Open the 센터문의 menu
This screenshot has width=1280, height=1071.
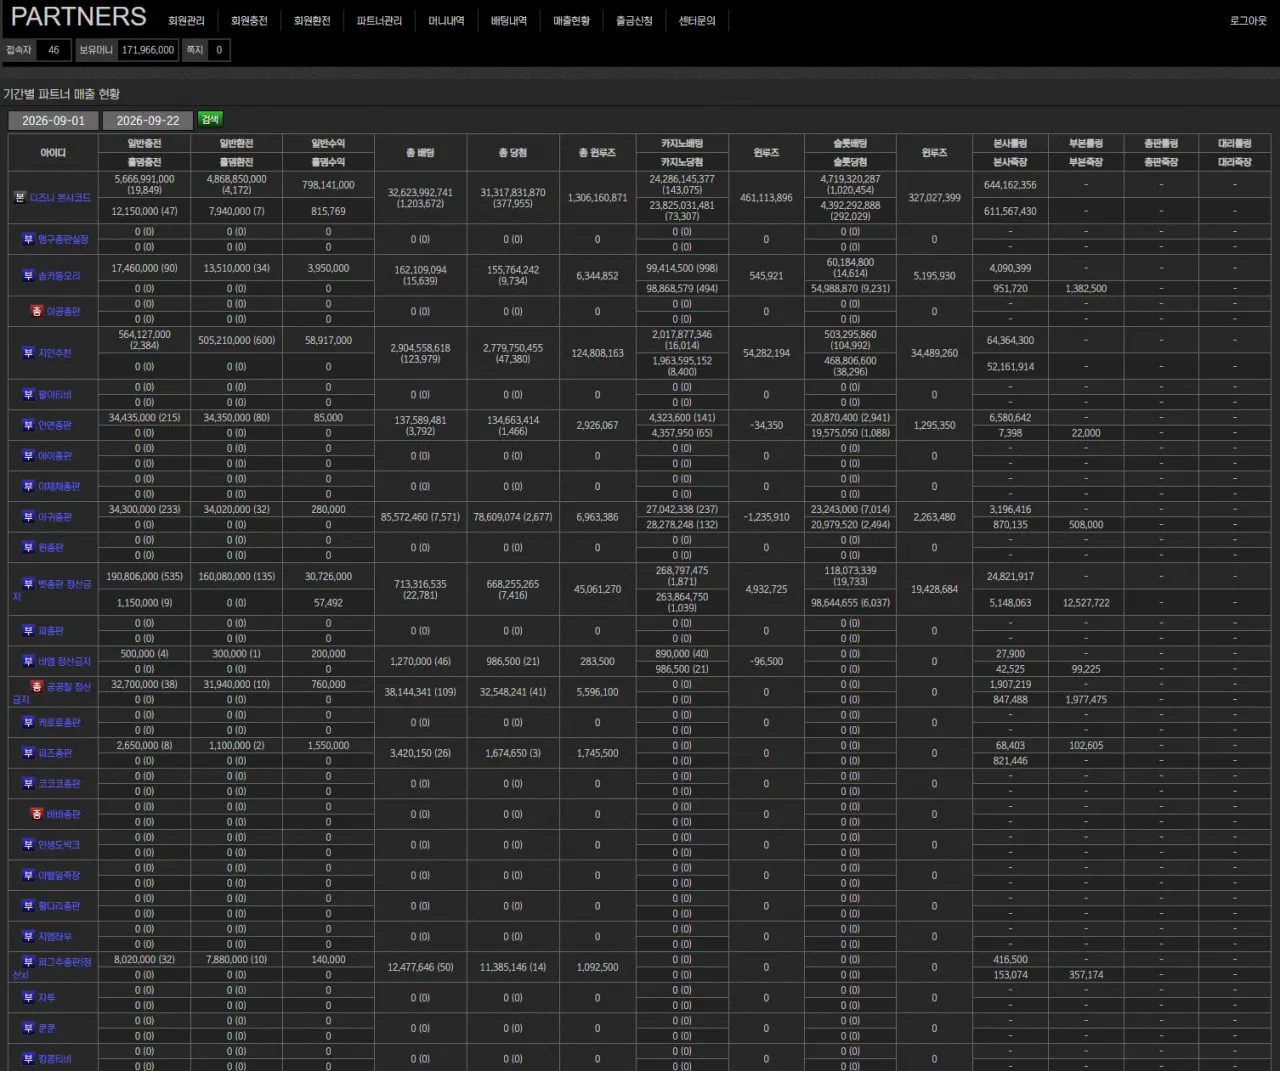[697, 20]
